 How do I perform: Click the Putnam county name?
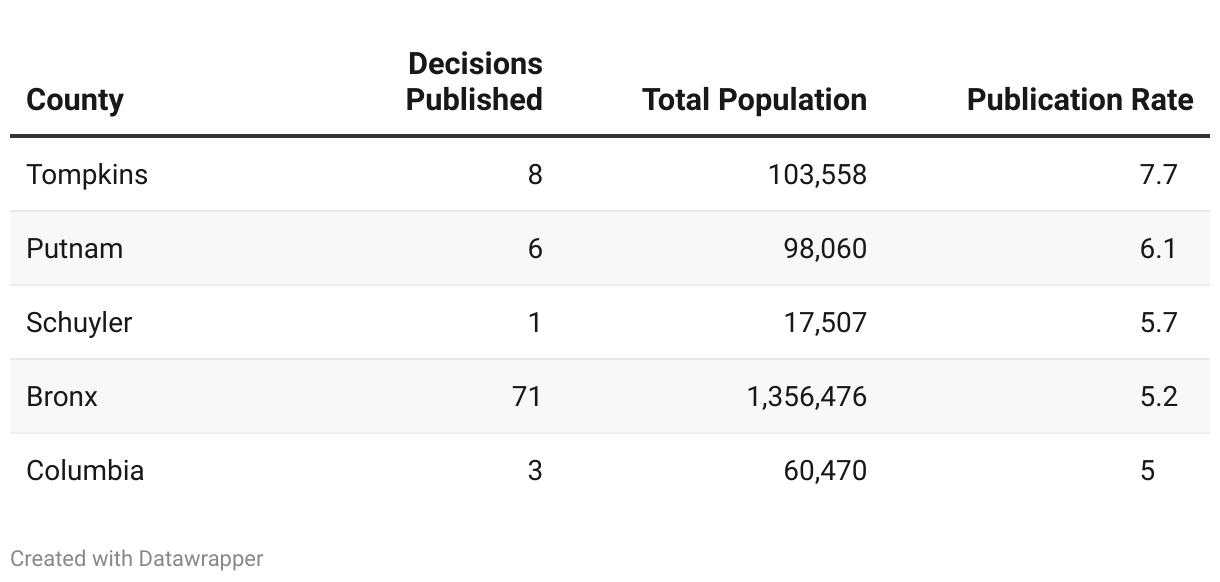click(75, 248)
